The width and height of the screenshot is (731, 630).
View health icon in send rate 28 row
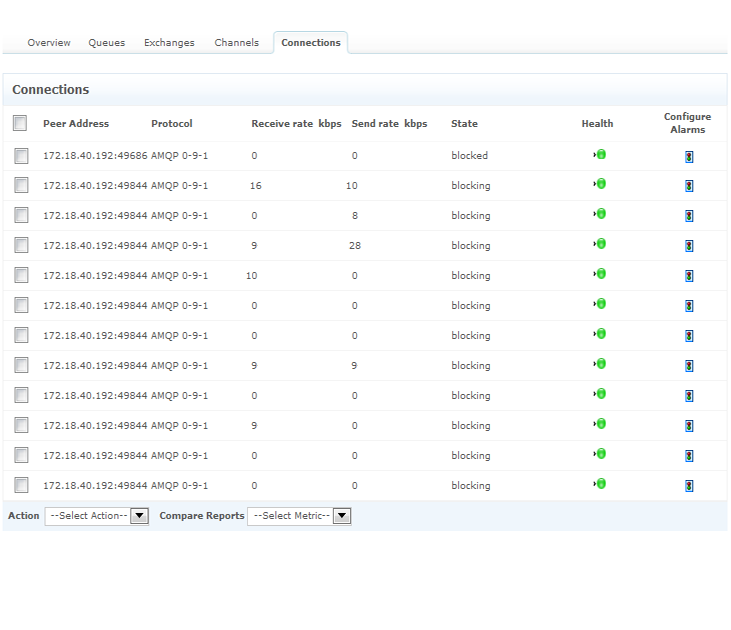coord(600,244)
